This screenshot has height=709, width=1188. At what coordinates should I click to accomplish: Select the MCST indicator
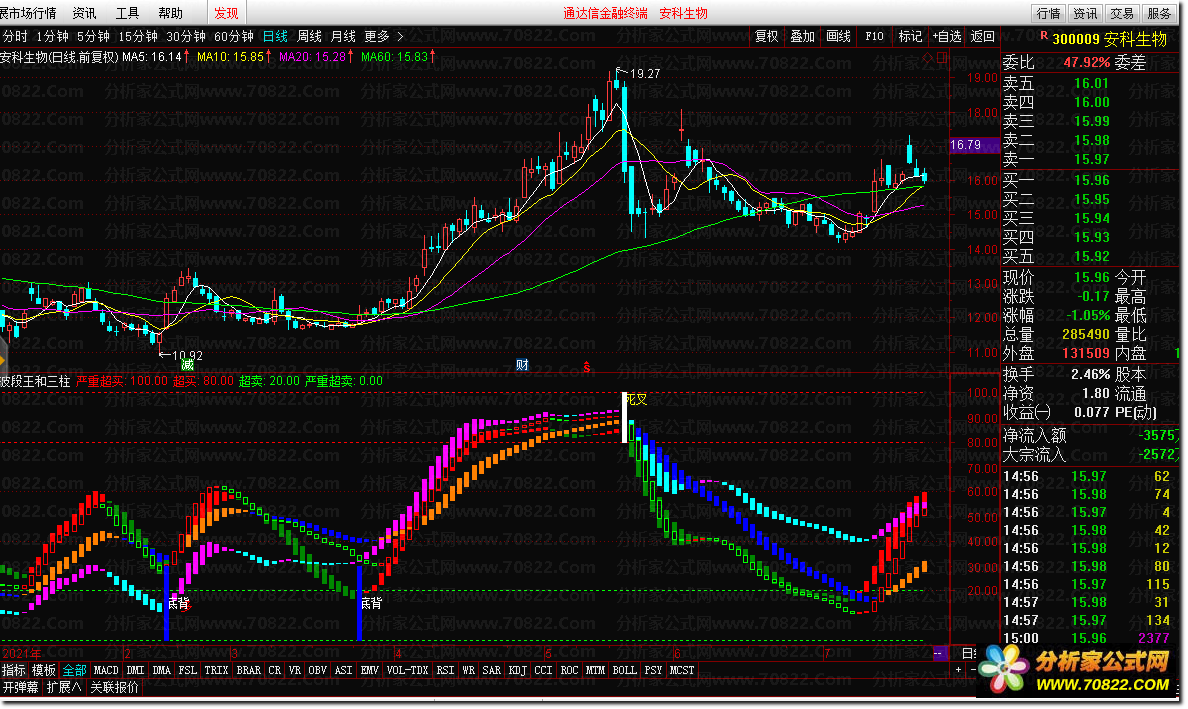682,670
